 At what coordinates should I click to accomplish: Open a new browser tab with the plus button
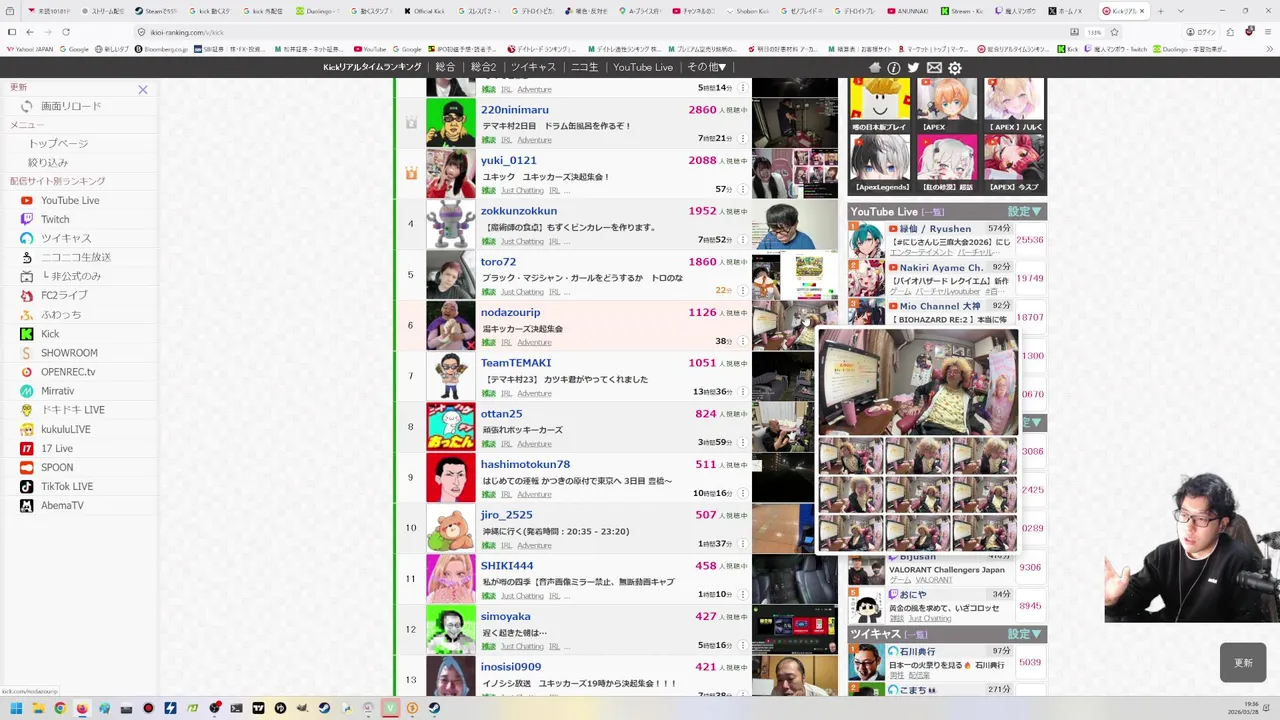[1160, 11]
